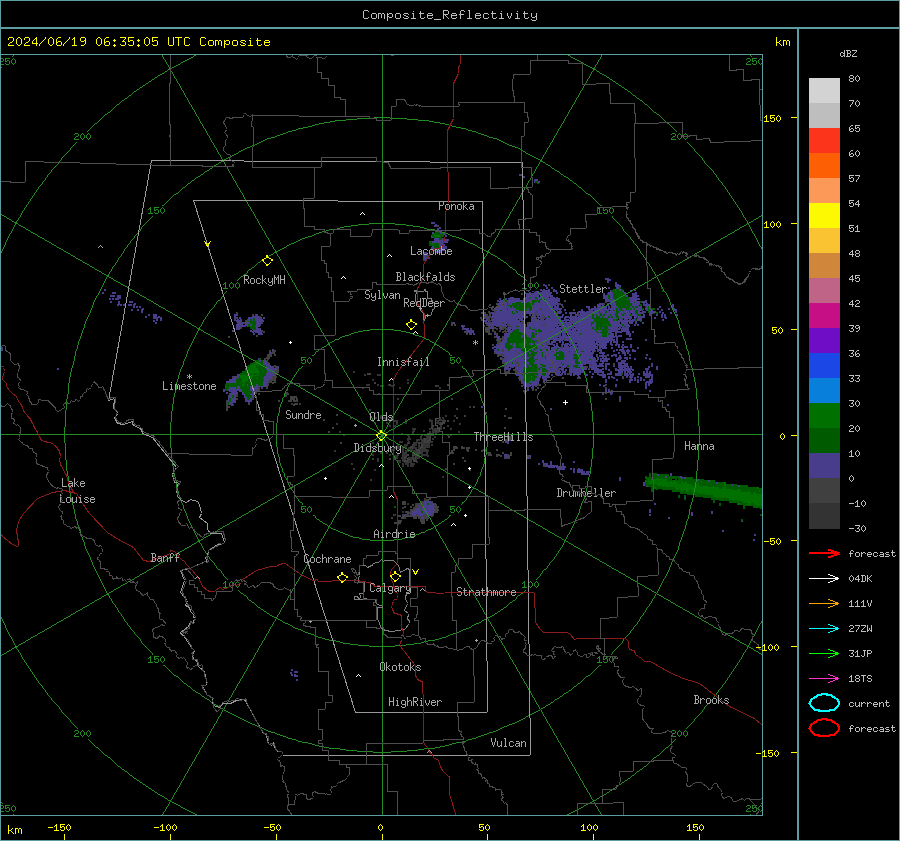Click the white 04DK arrow icon

pyautogui.click(x=824, y=579)
